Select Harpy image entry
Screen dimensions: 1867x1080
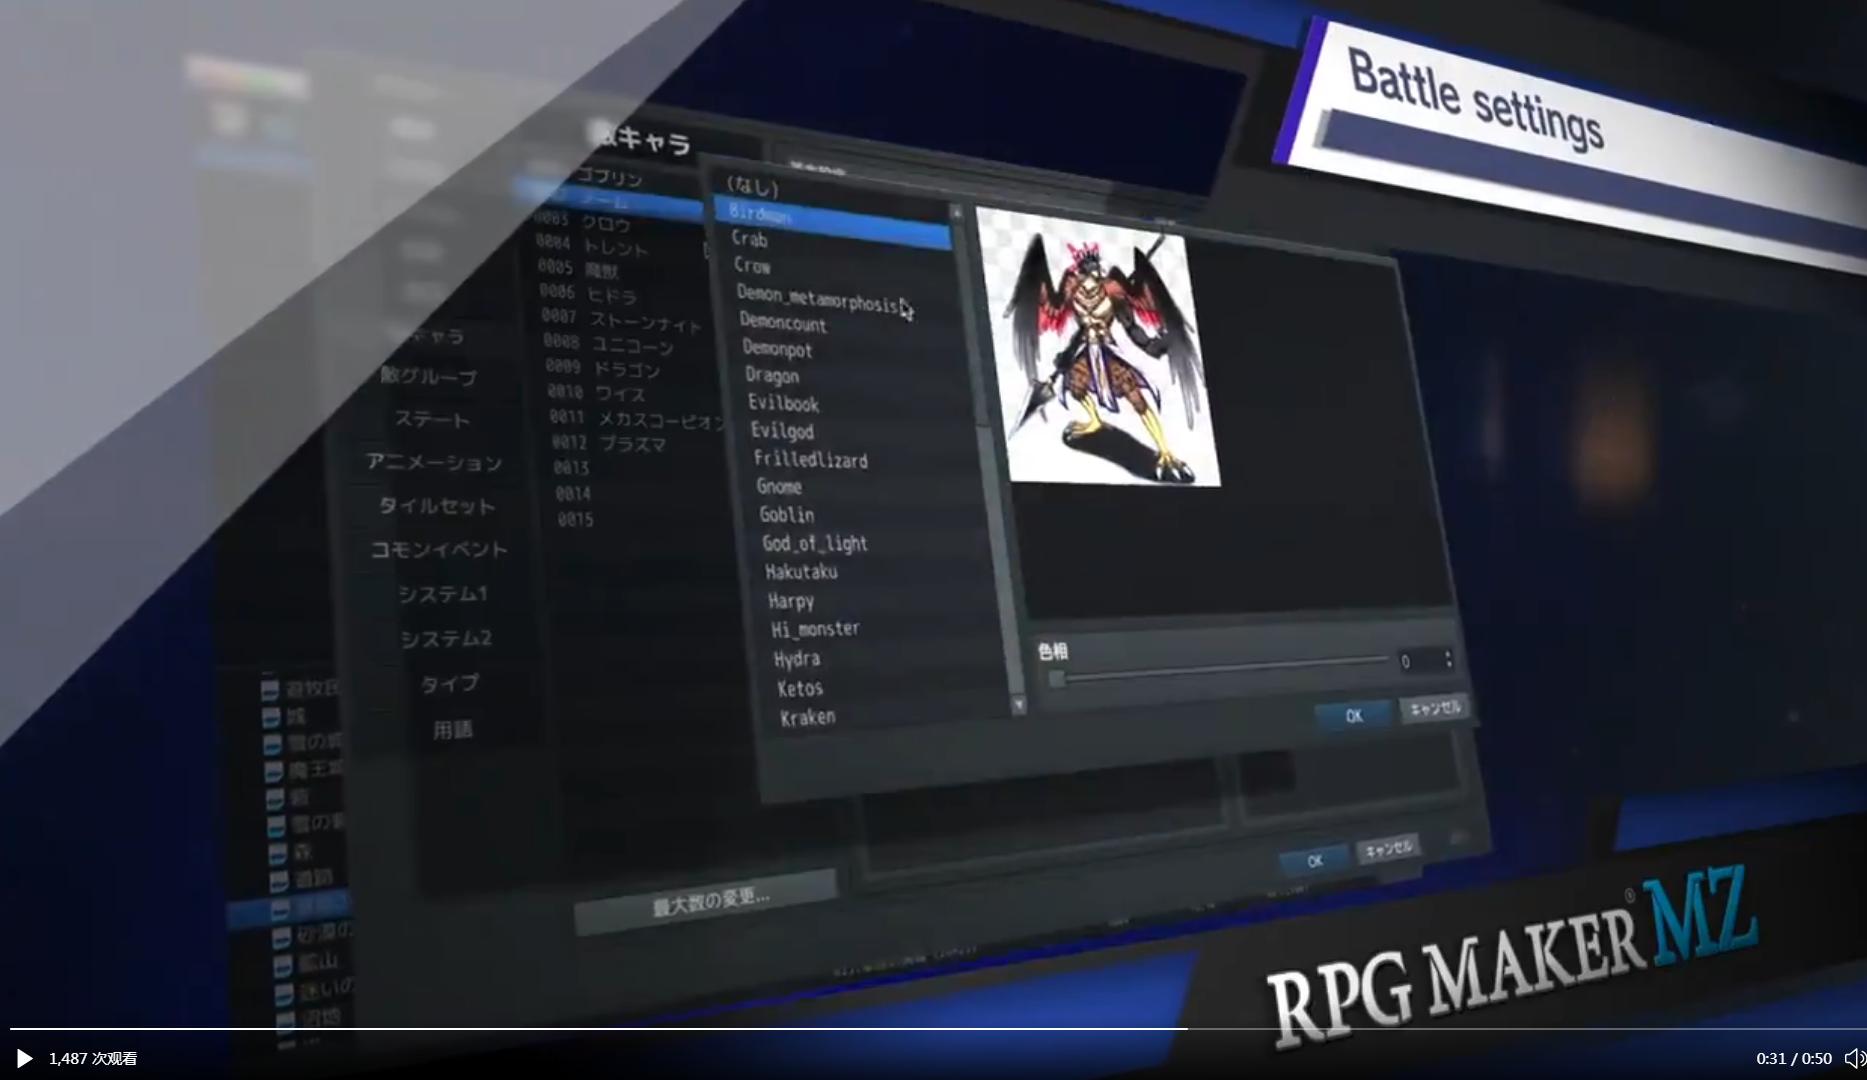coord(790,601)
